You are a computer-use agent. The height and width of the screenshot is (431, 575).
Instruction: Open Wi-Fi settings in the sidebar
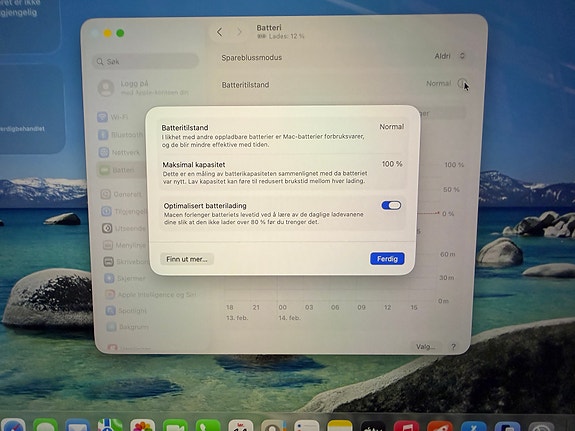pyautogui.click(x=114, y=117)
